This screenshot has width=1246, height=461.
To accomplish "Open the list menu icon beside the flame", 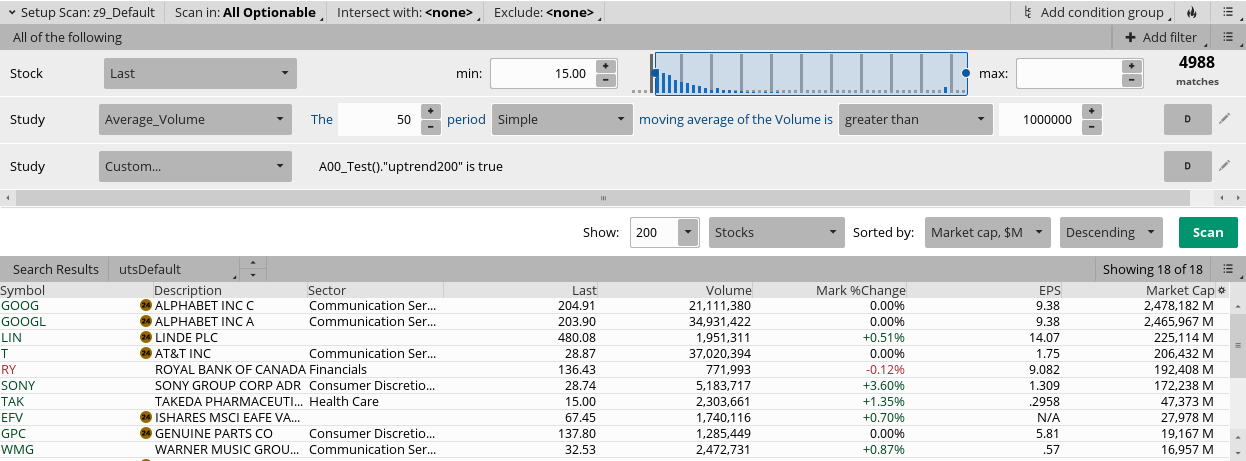I will click(1227, 13).
